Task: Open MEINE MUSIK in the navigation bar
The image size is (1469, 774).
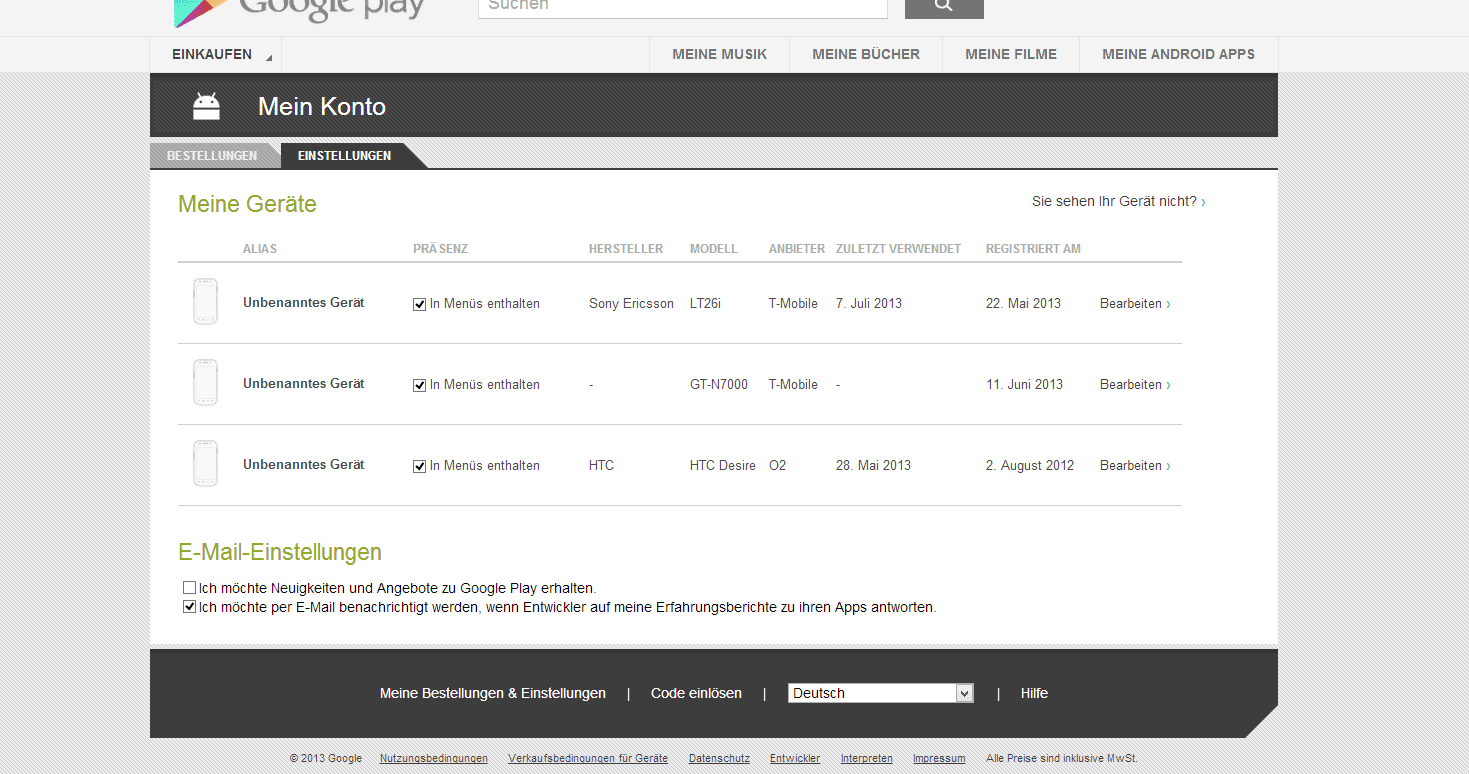Action: click(x=720, y=55)
